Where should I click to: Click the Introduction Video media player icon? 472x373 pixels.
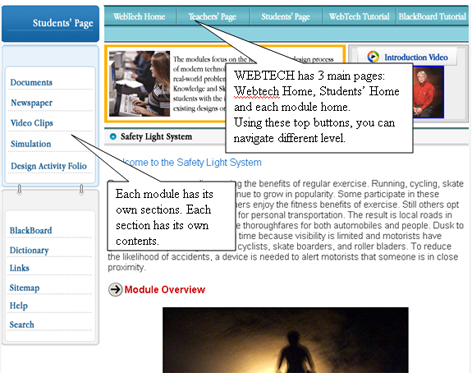click(x=373, y=57)
